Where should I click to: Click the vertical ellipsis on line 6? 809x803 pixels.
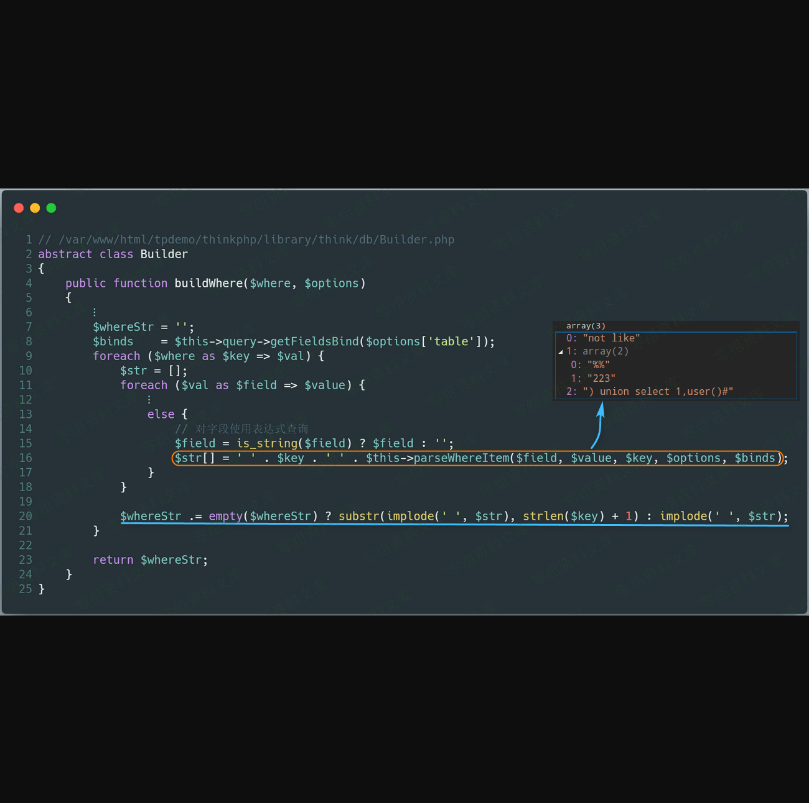(x=95, y=312)
